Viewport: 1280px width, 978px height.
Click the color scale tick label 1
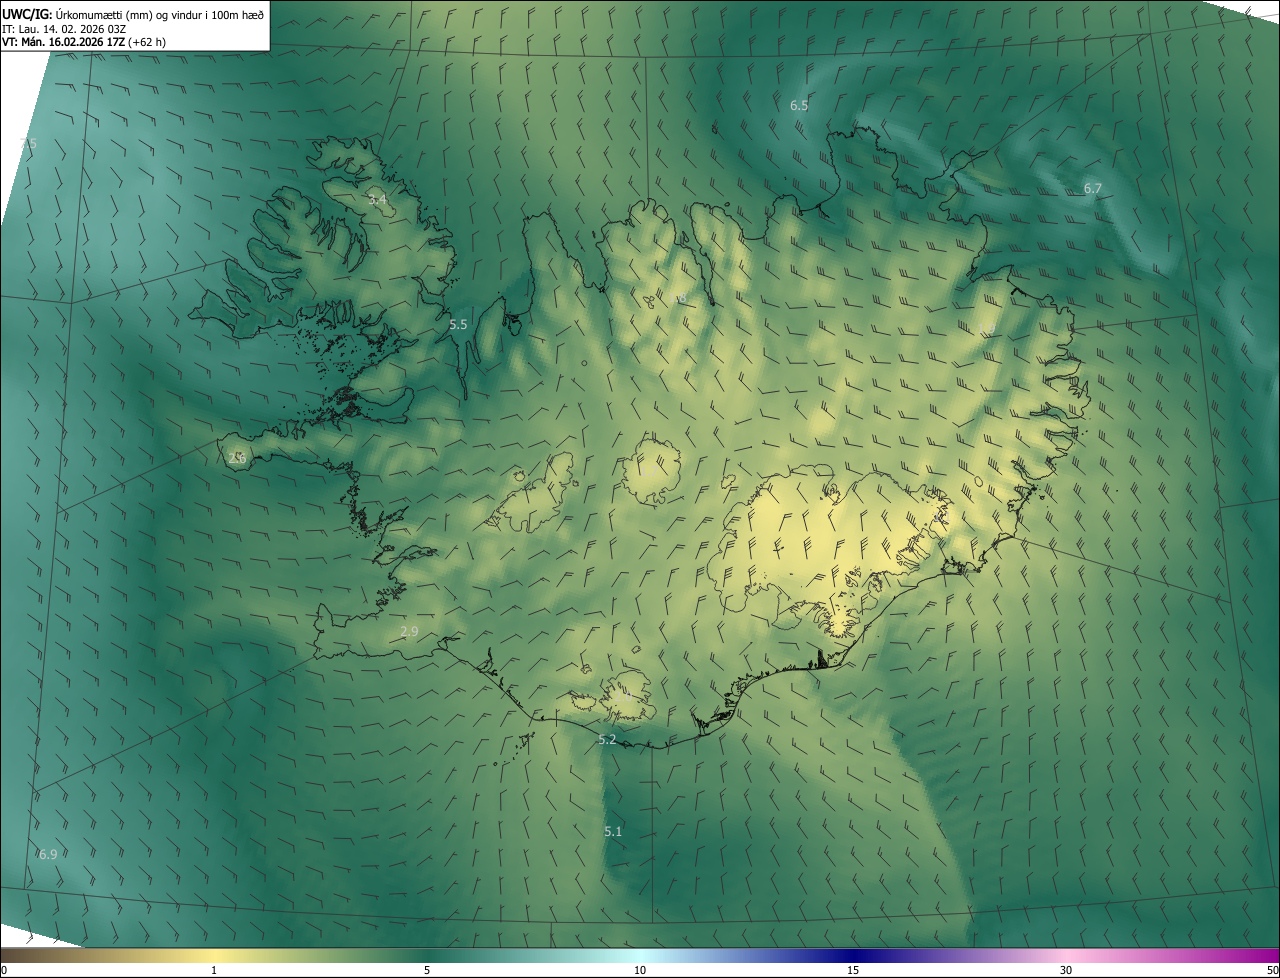214,970
